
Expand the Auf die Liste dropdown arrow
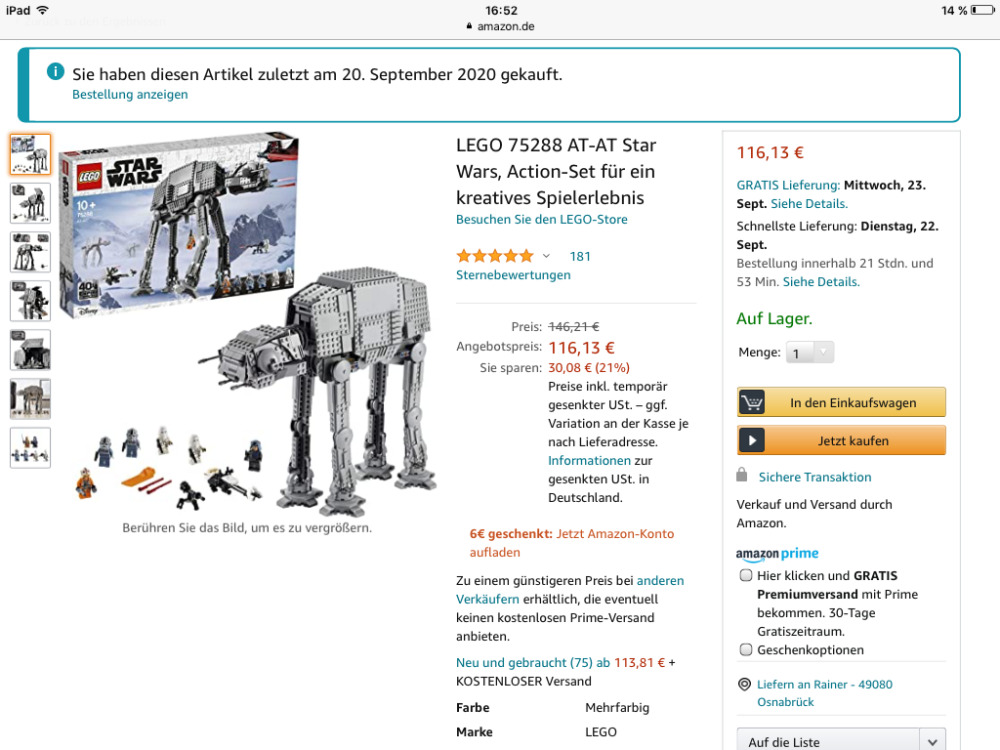[932, 742]
